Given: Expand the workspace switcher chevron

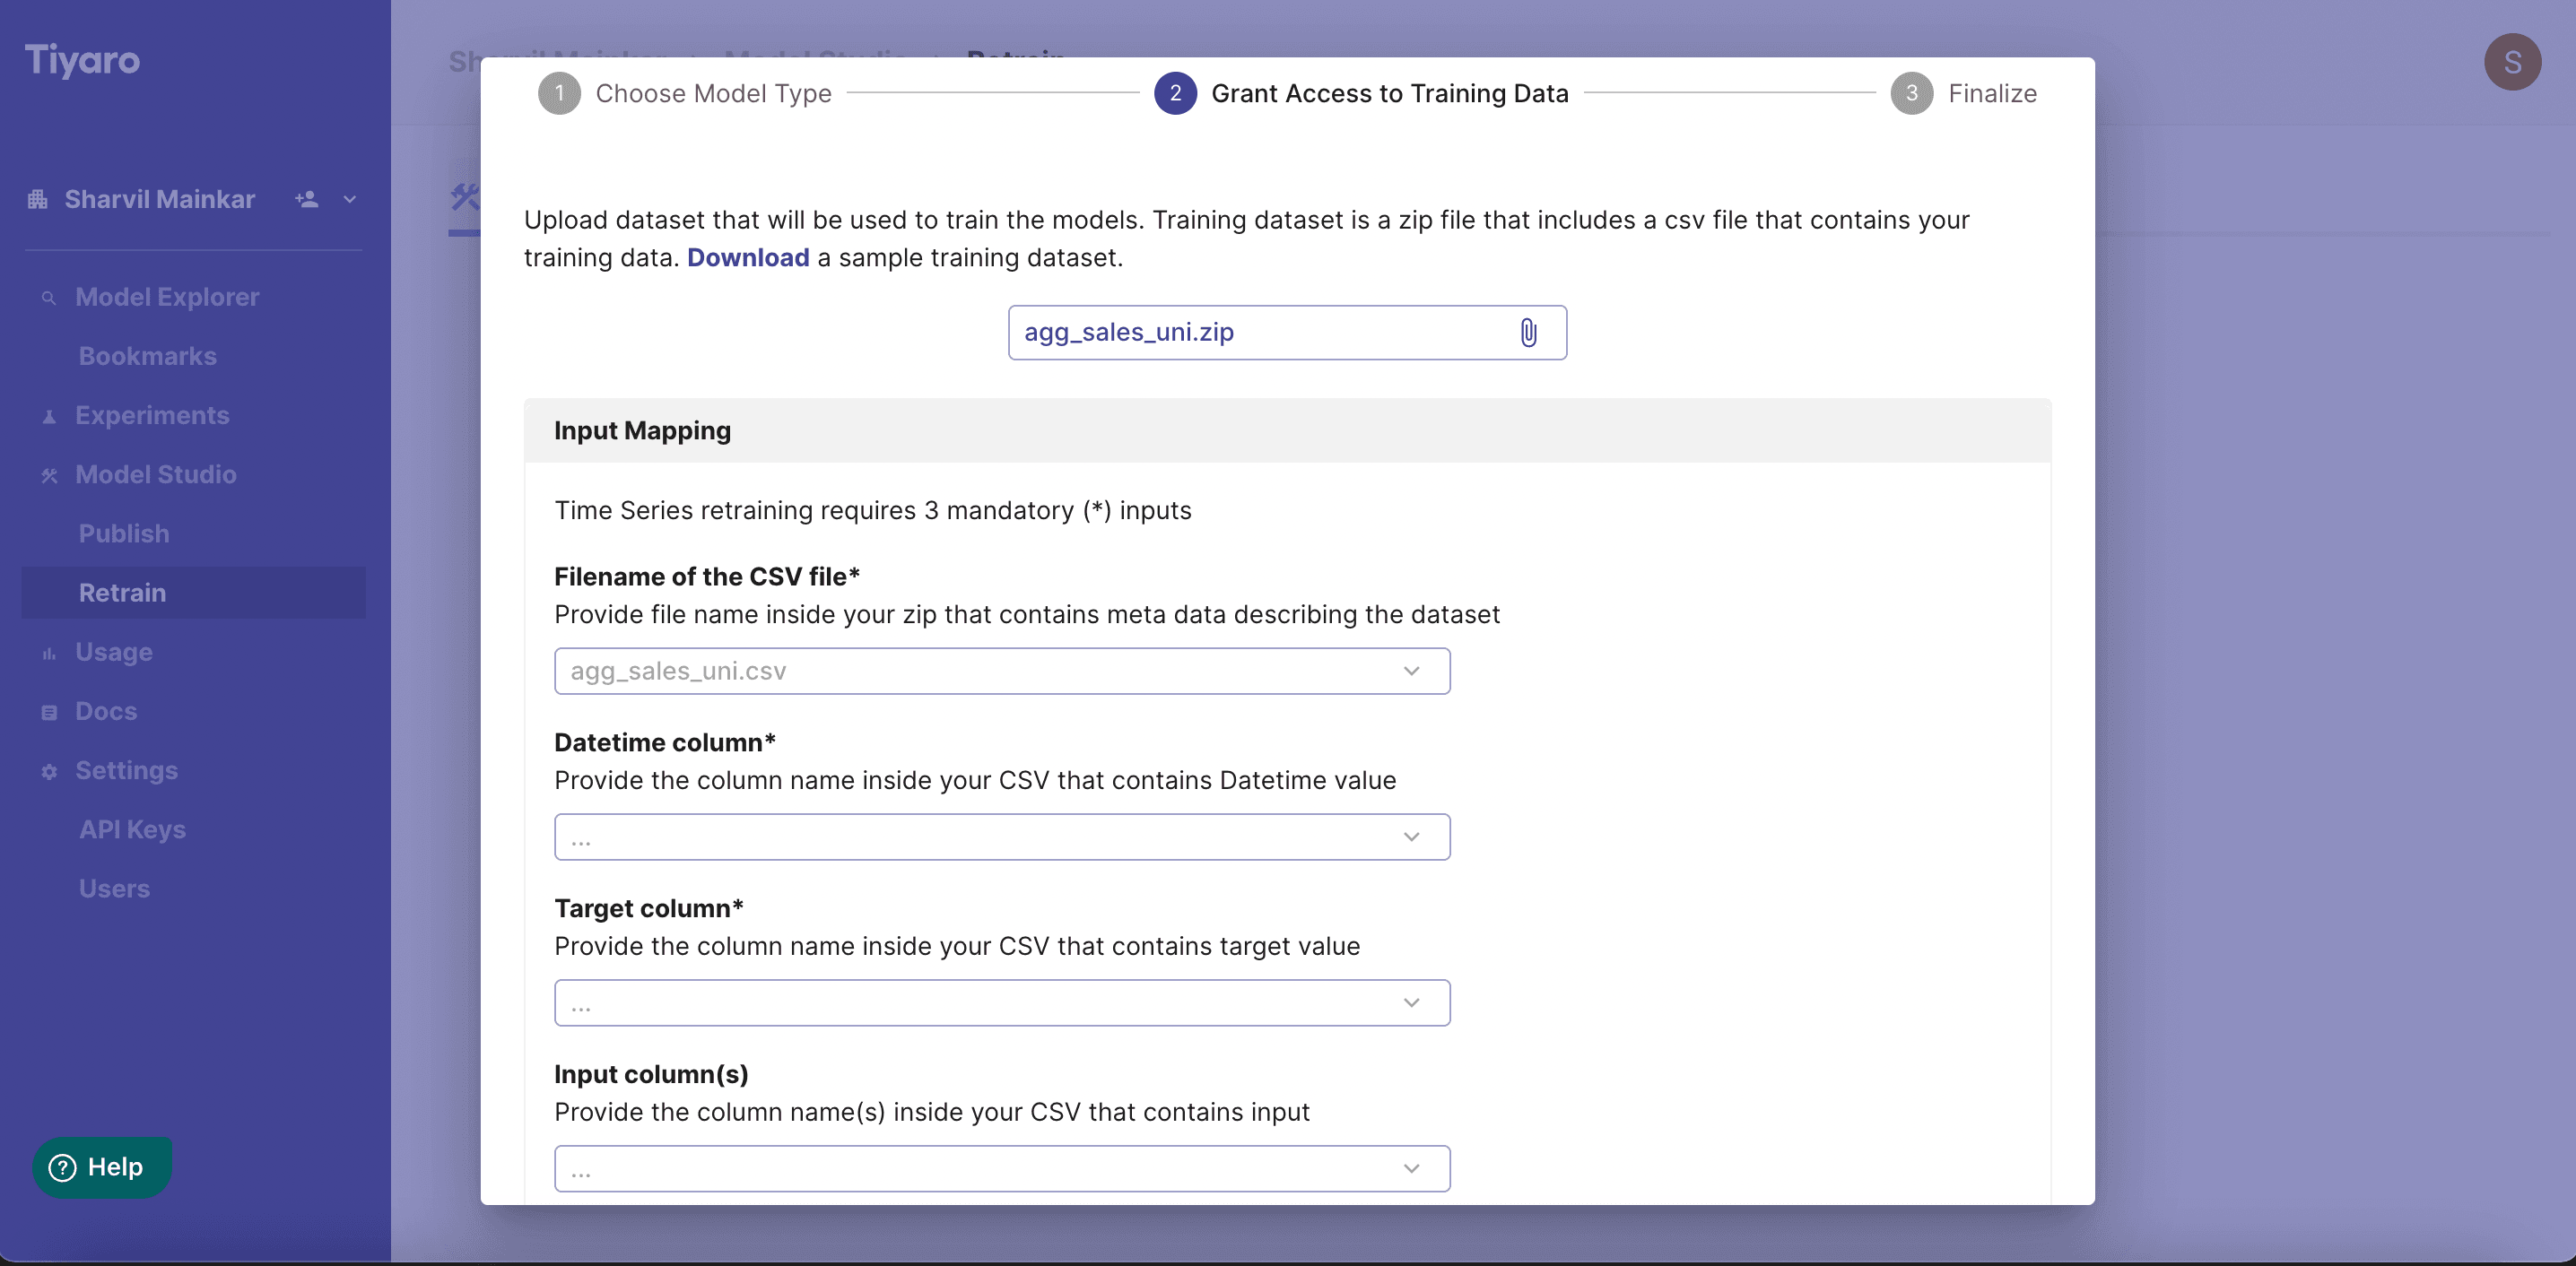Looking at the screenshot, I should click(349, 199).
